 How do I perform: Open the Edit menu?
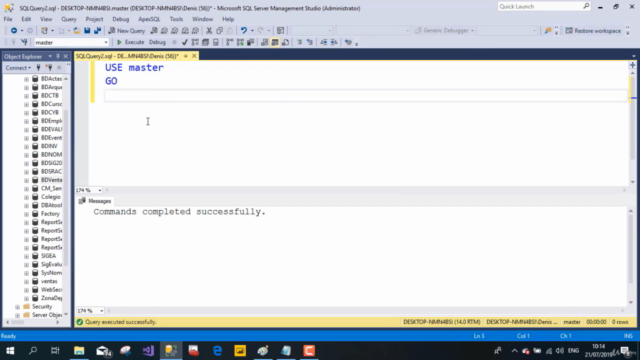click(26, 19)
